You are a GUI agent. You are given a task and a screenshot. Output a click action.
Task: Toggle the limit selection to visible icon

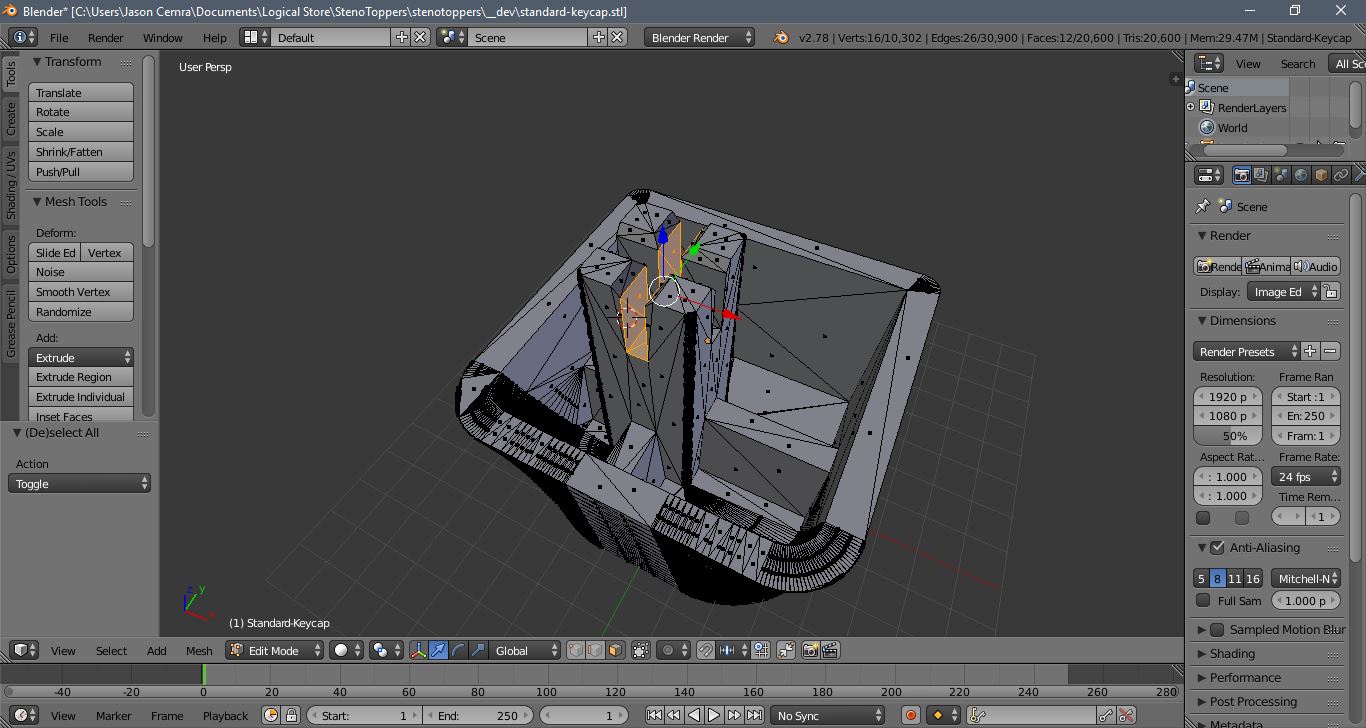click(641, 650)
